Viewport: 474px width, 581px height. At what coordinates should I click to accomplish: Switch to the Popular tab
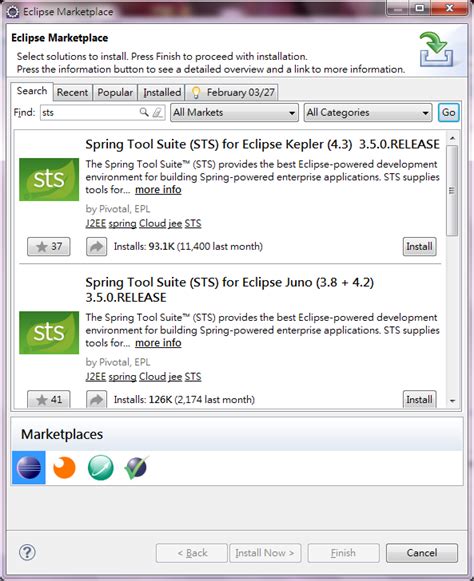click(115, 92)
